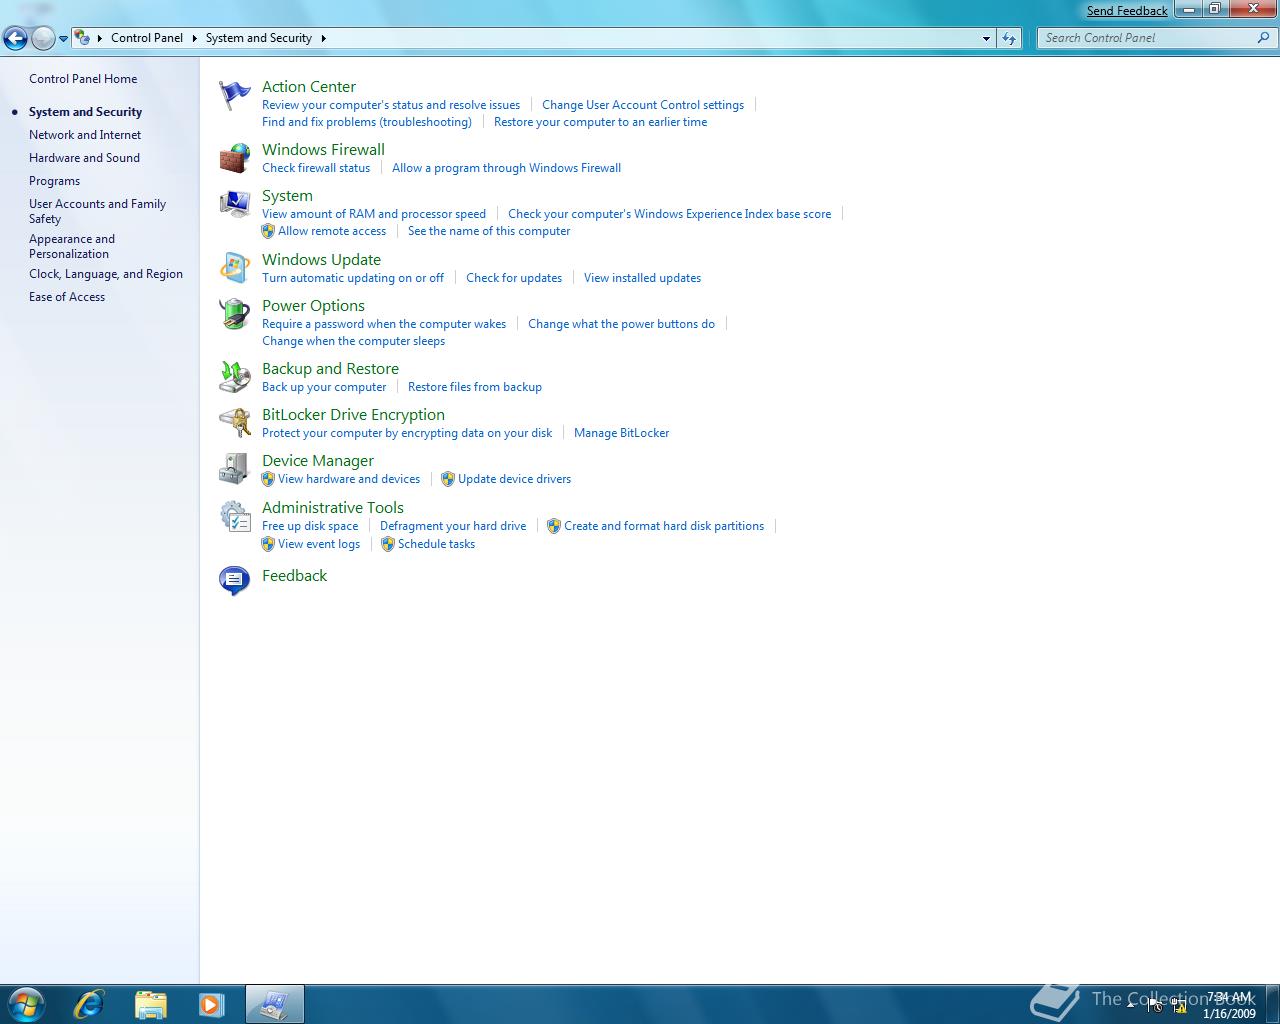1280x1024 pixels.
Task: Go to Control Panel Home
Action: click(83, 79)
